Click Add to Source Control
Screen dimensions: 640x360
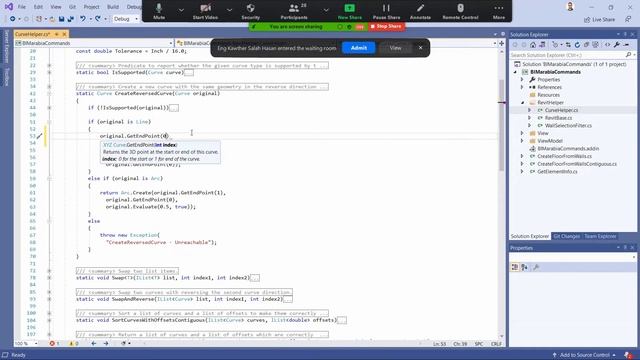pos(584,355)
